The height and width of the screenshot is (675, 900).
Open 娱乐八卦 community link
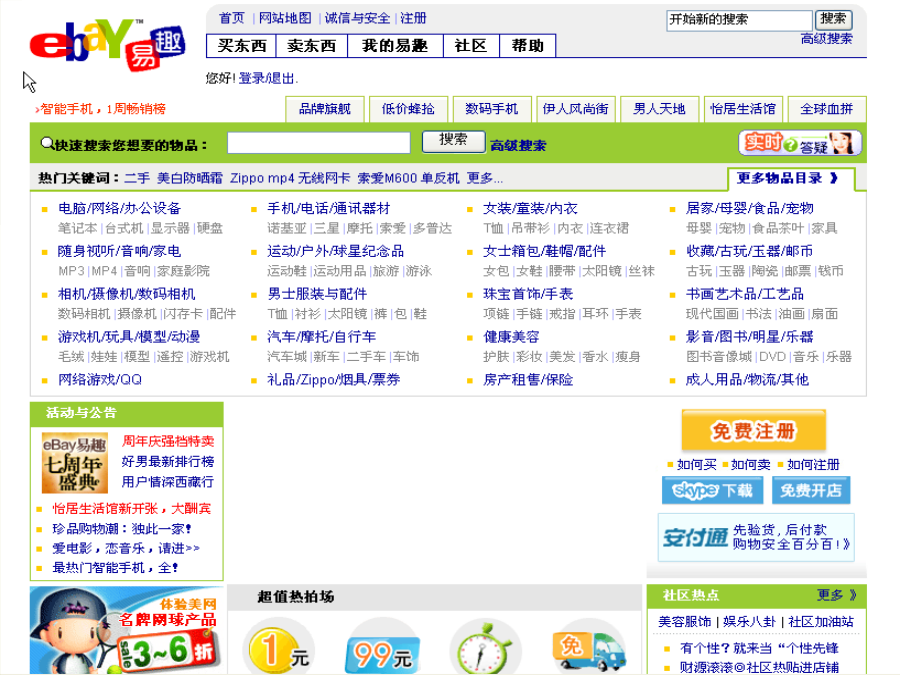750,622
